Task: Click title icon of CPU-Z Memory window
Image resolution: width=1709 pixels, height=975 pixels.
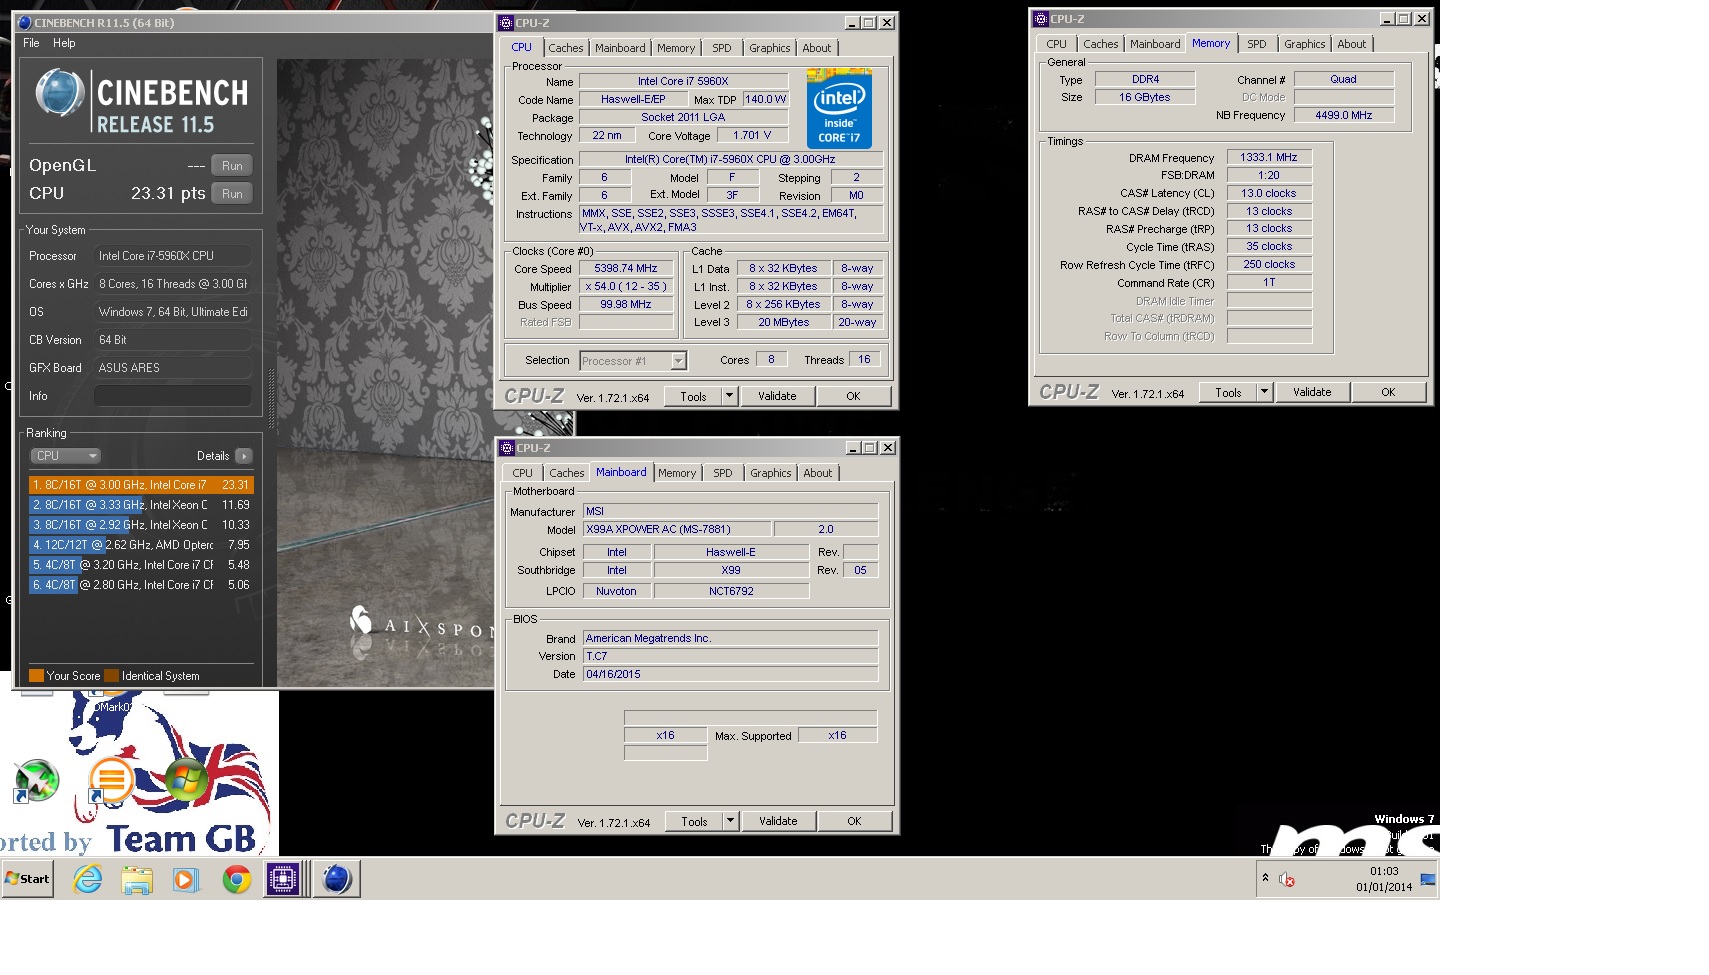Action: pyautogui.click(x=1041, y=18)
